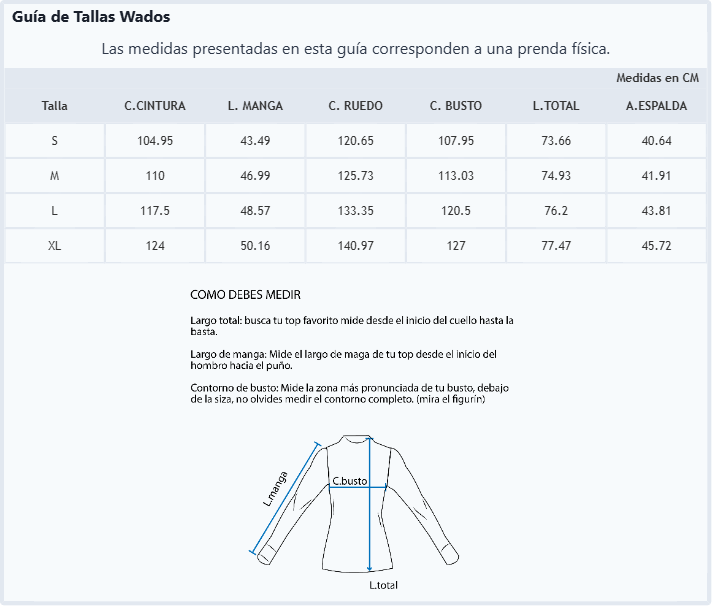Screen dimensions: 712x606
Task: Click the C.busto label on garment diagram
Action: point(350,481)
